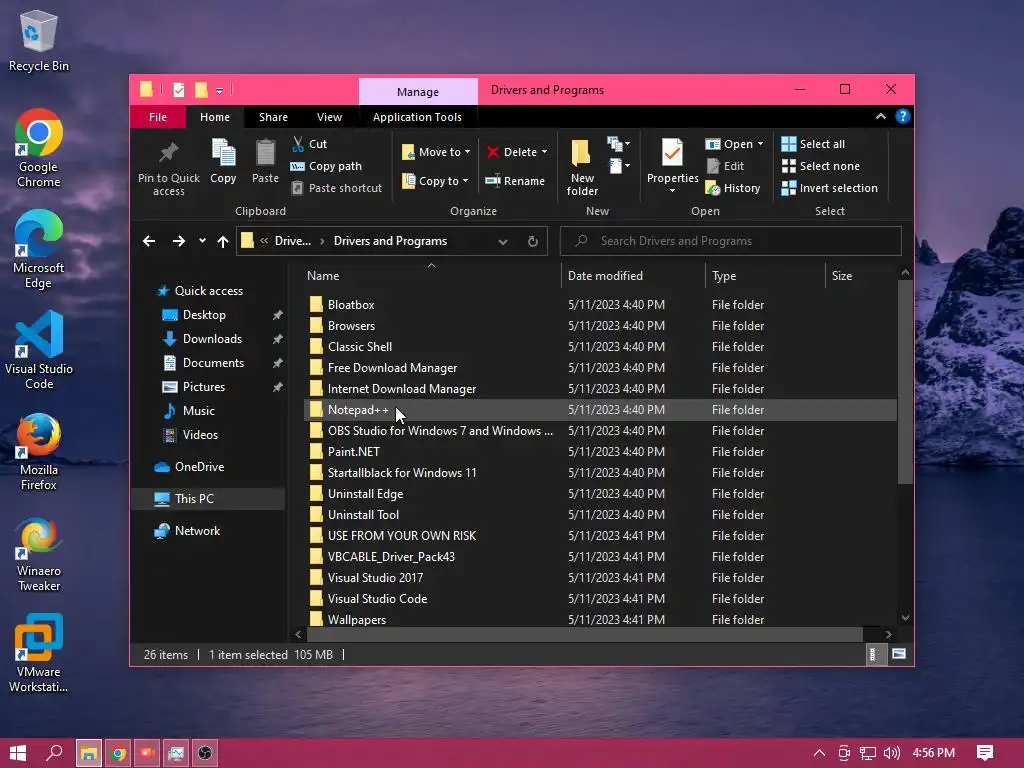
Task: Click the New folder icon
Action: [x=581, y=153]
